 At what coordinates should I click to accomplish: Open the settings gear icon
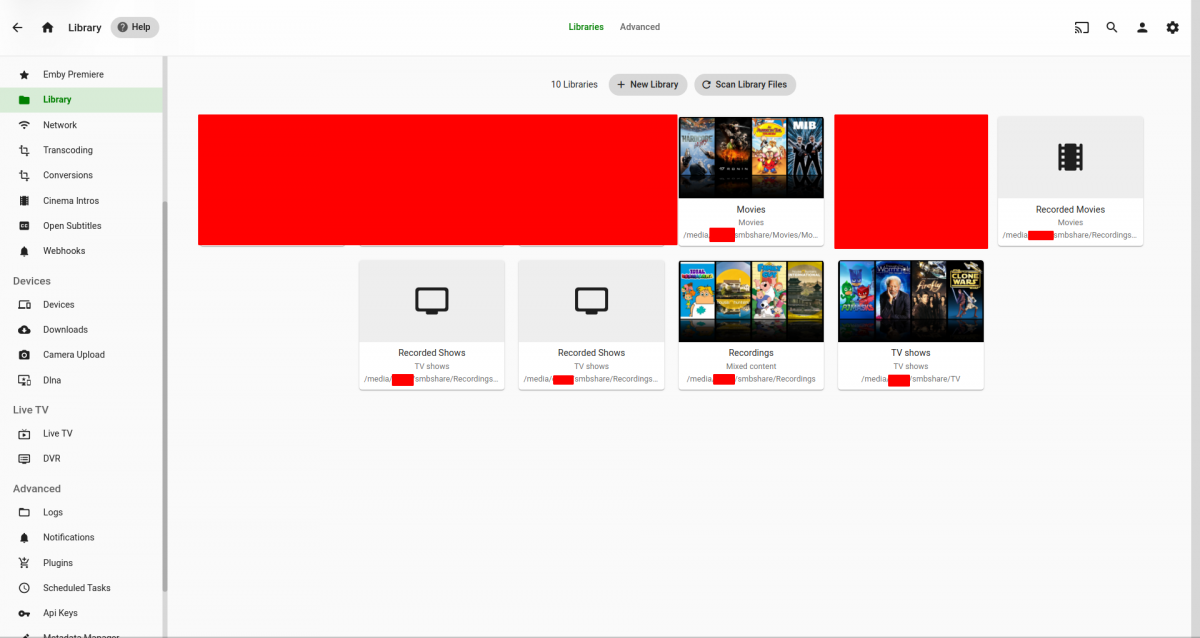click(x=1173, y=27)
